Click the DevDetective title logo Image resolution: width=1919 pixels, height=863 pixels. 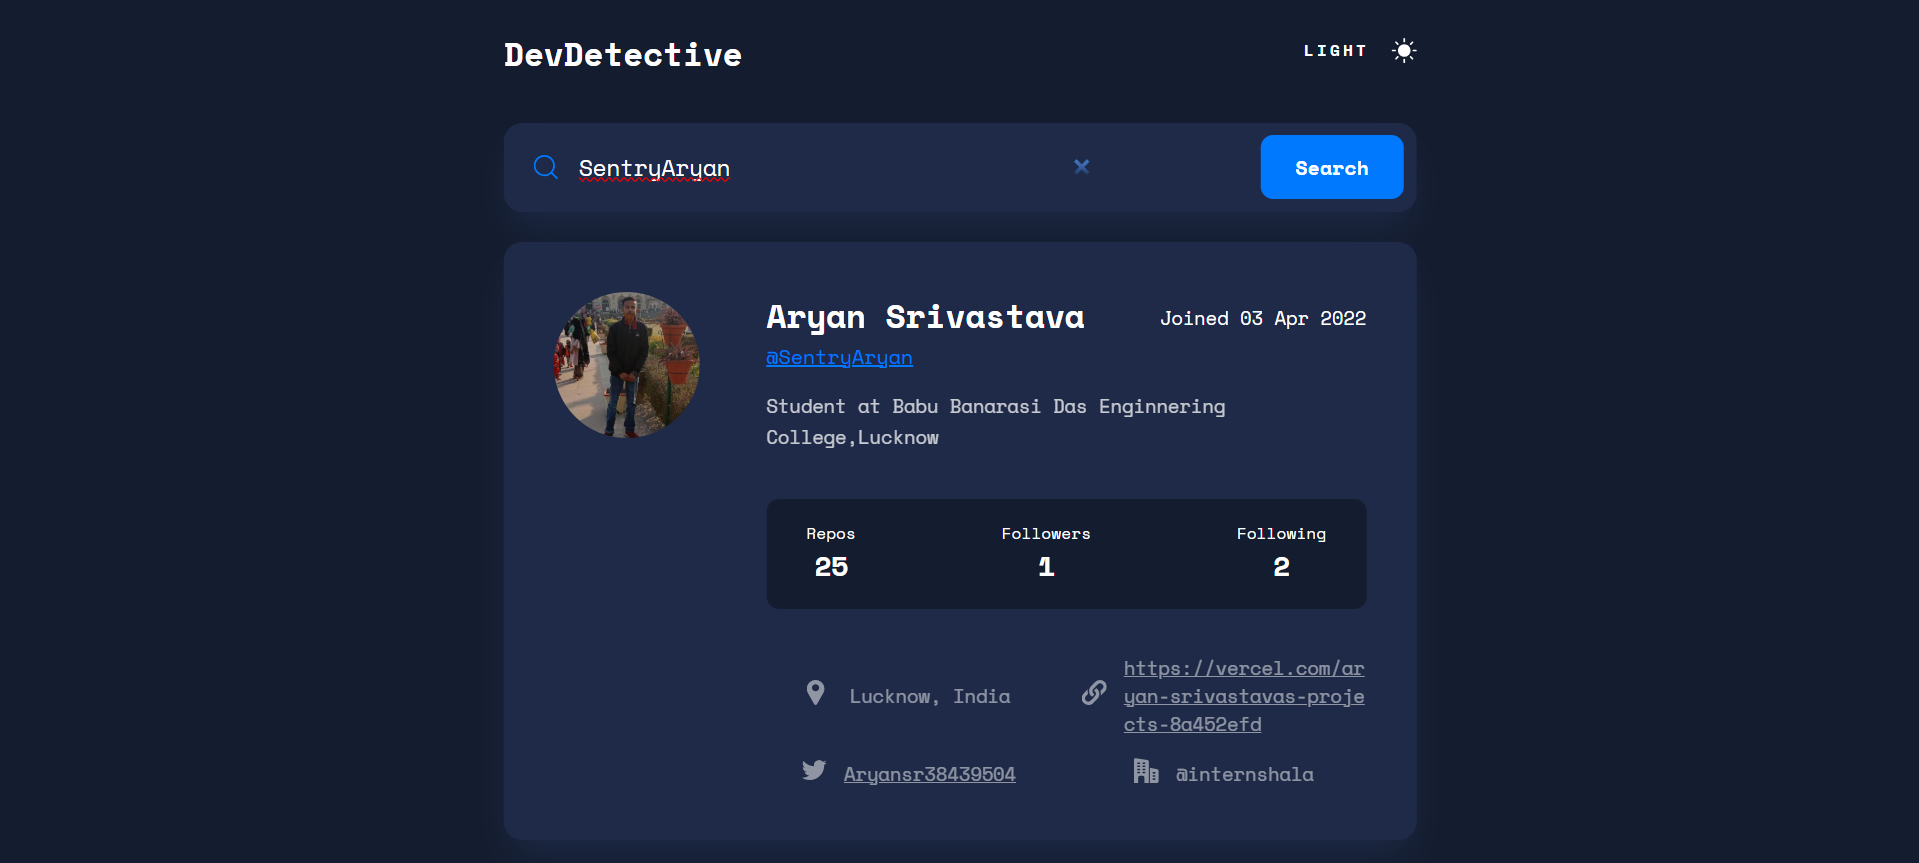coord(622,55)
